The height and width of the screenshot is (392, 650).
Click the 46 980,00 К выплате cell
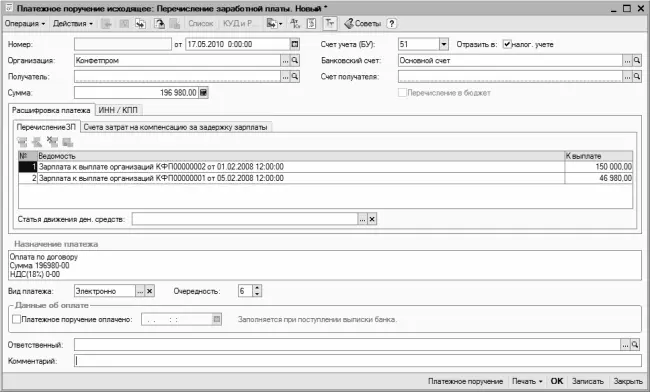click(599, 178)
